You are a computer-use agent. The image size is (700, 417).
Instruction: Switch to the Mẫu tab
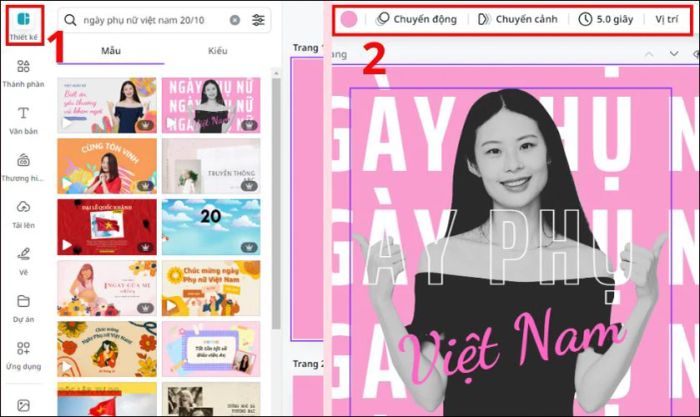[111, 51]
